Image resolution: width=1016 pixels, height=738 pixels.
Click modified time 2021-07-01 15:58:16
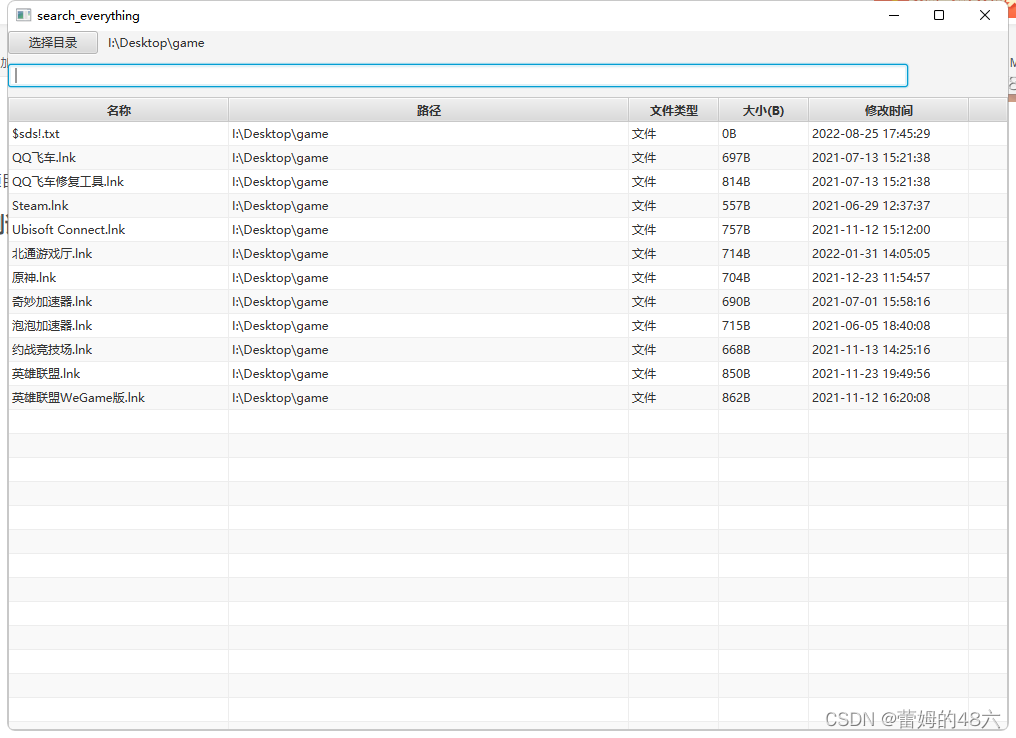point(871,301)
